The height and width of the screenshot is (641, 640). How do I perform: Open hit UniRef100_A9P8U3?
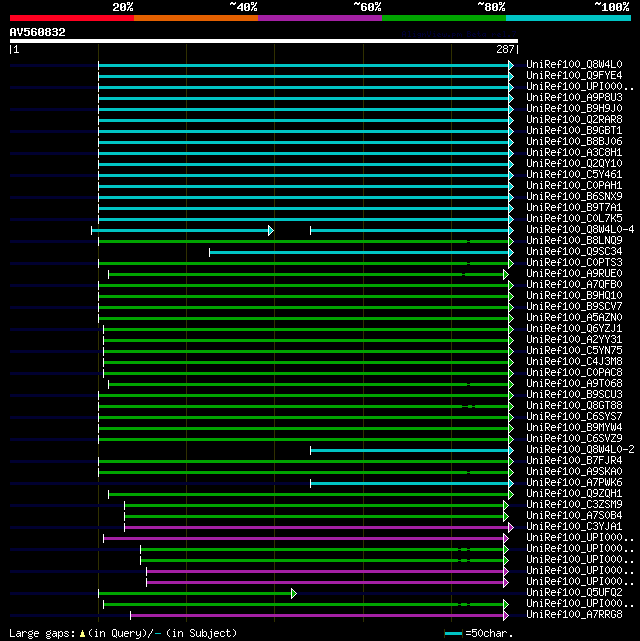tap(574, 98)
